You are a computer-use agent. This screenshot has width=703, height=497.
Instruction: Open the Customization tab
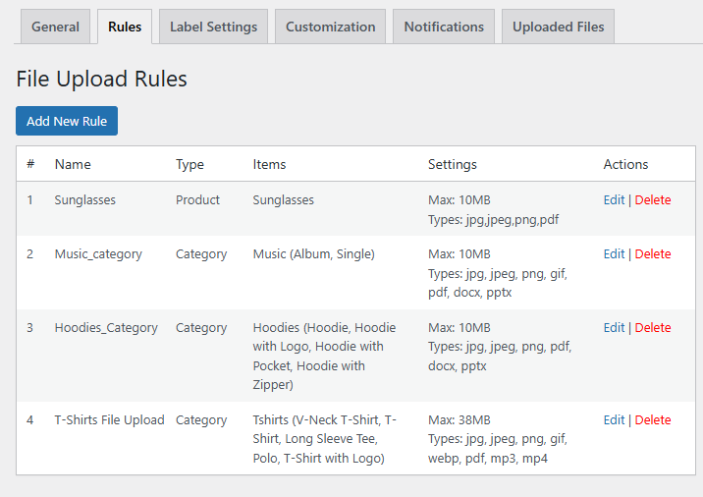click(330, 27)
